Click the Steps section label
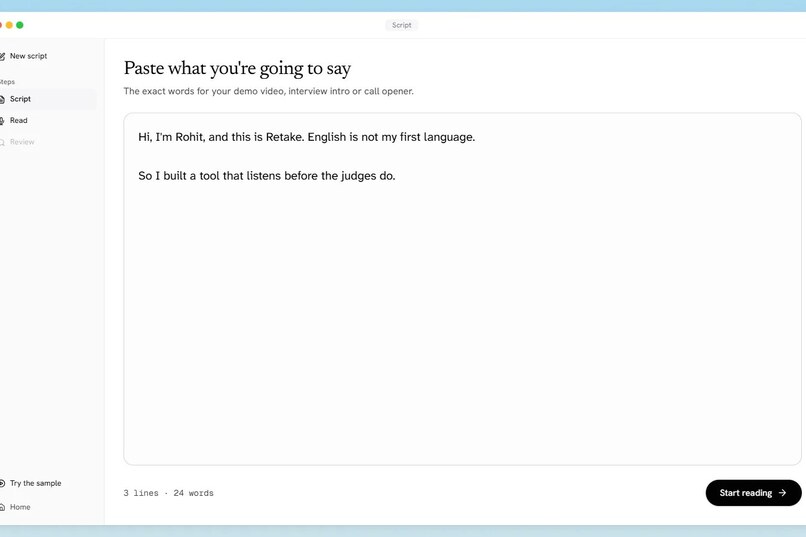This screenshot has width=806, height=537. pos(7,82)
